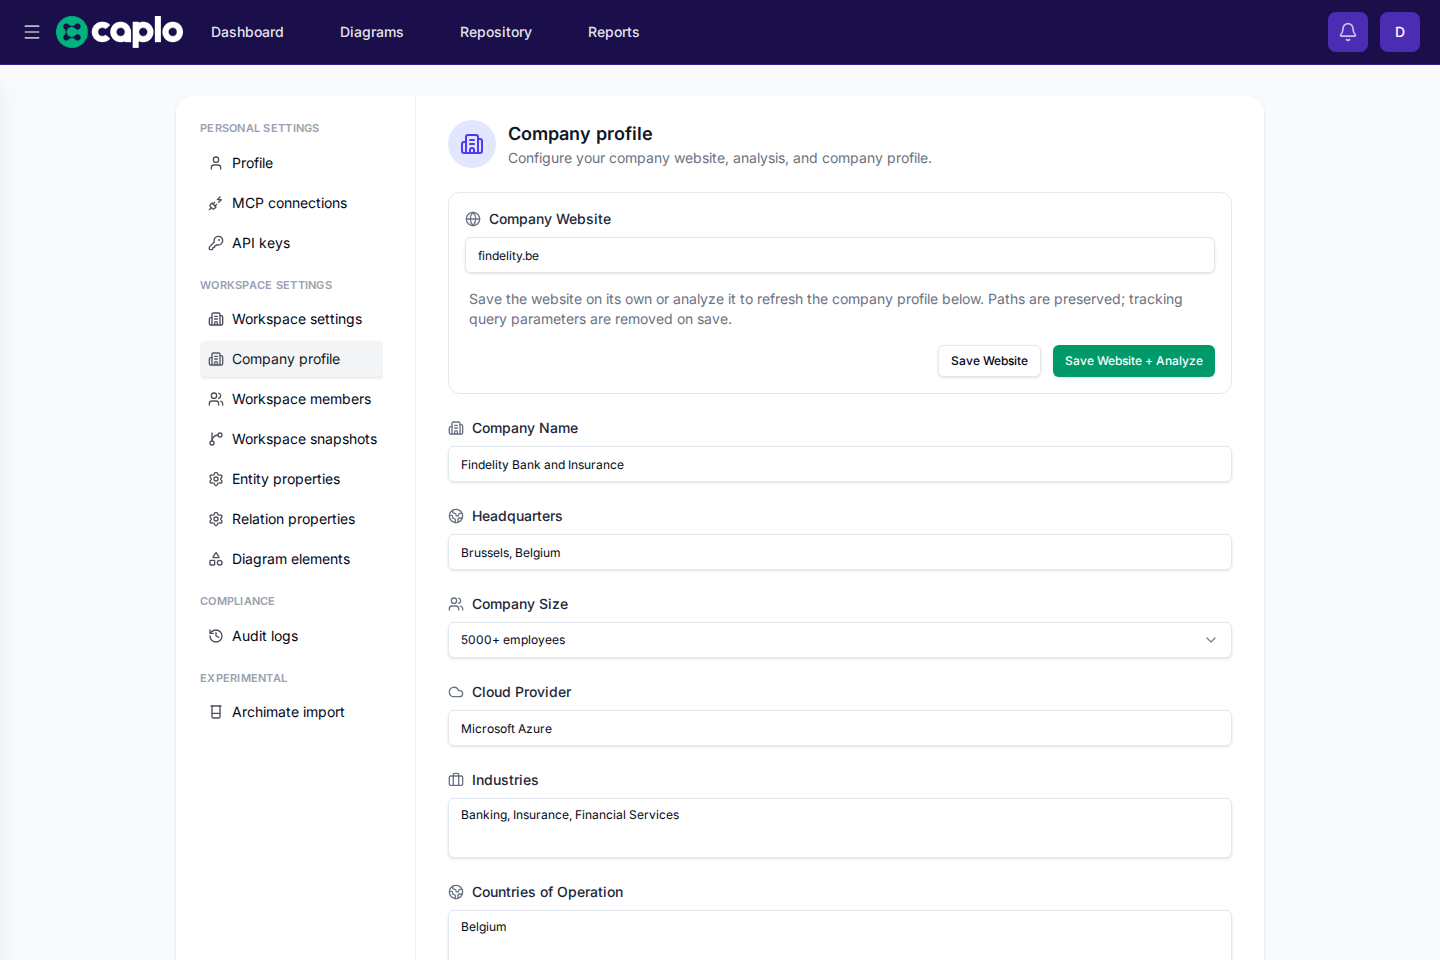Go to the Dashboard tab
Image resolution: width=1440 pixels, height=960 pixels.
[x=247, y=32]
